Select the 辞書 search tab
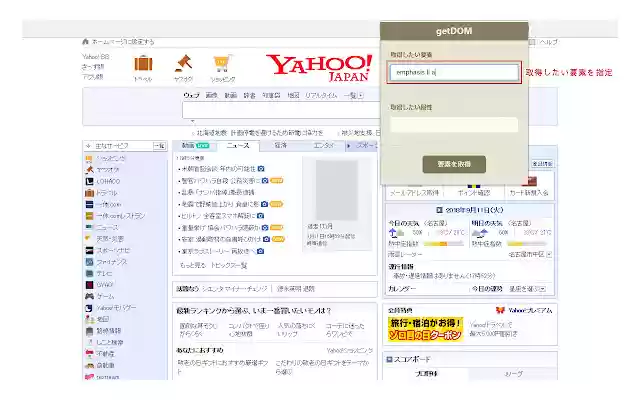The image size is (640, 400). pyautogui.click(x=249, y=96)
